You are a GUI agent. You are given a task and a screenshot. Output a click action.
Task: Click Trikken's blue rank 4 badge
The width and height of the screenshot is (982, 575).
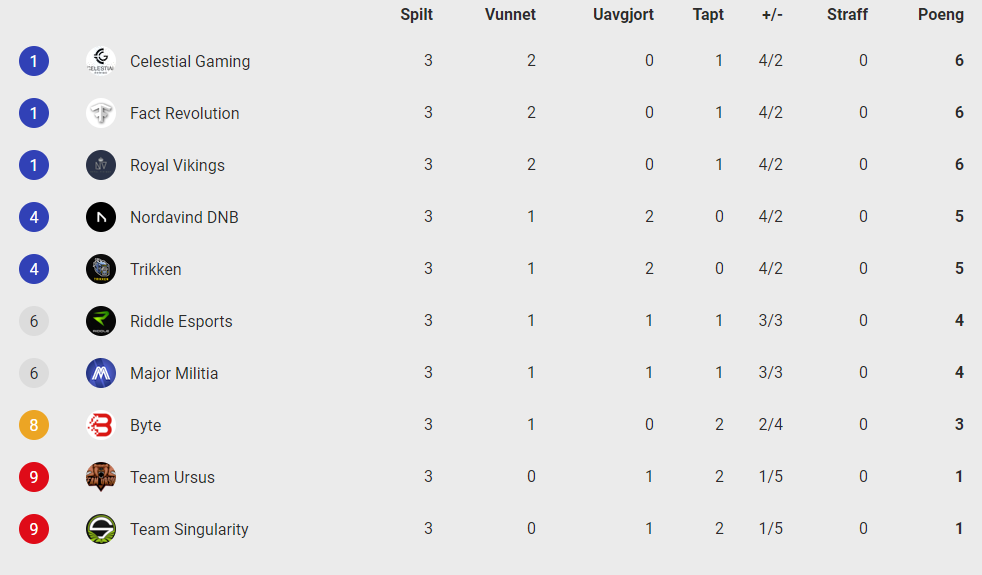tap(34, 269)
